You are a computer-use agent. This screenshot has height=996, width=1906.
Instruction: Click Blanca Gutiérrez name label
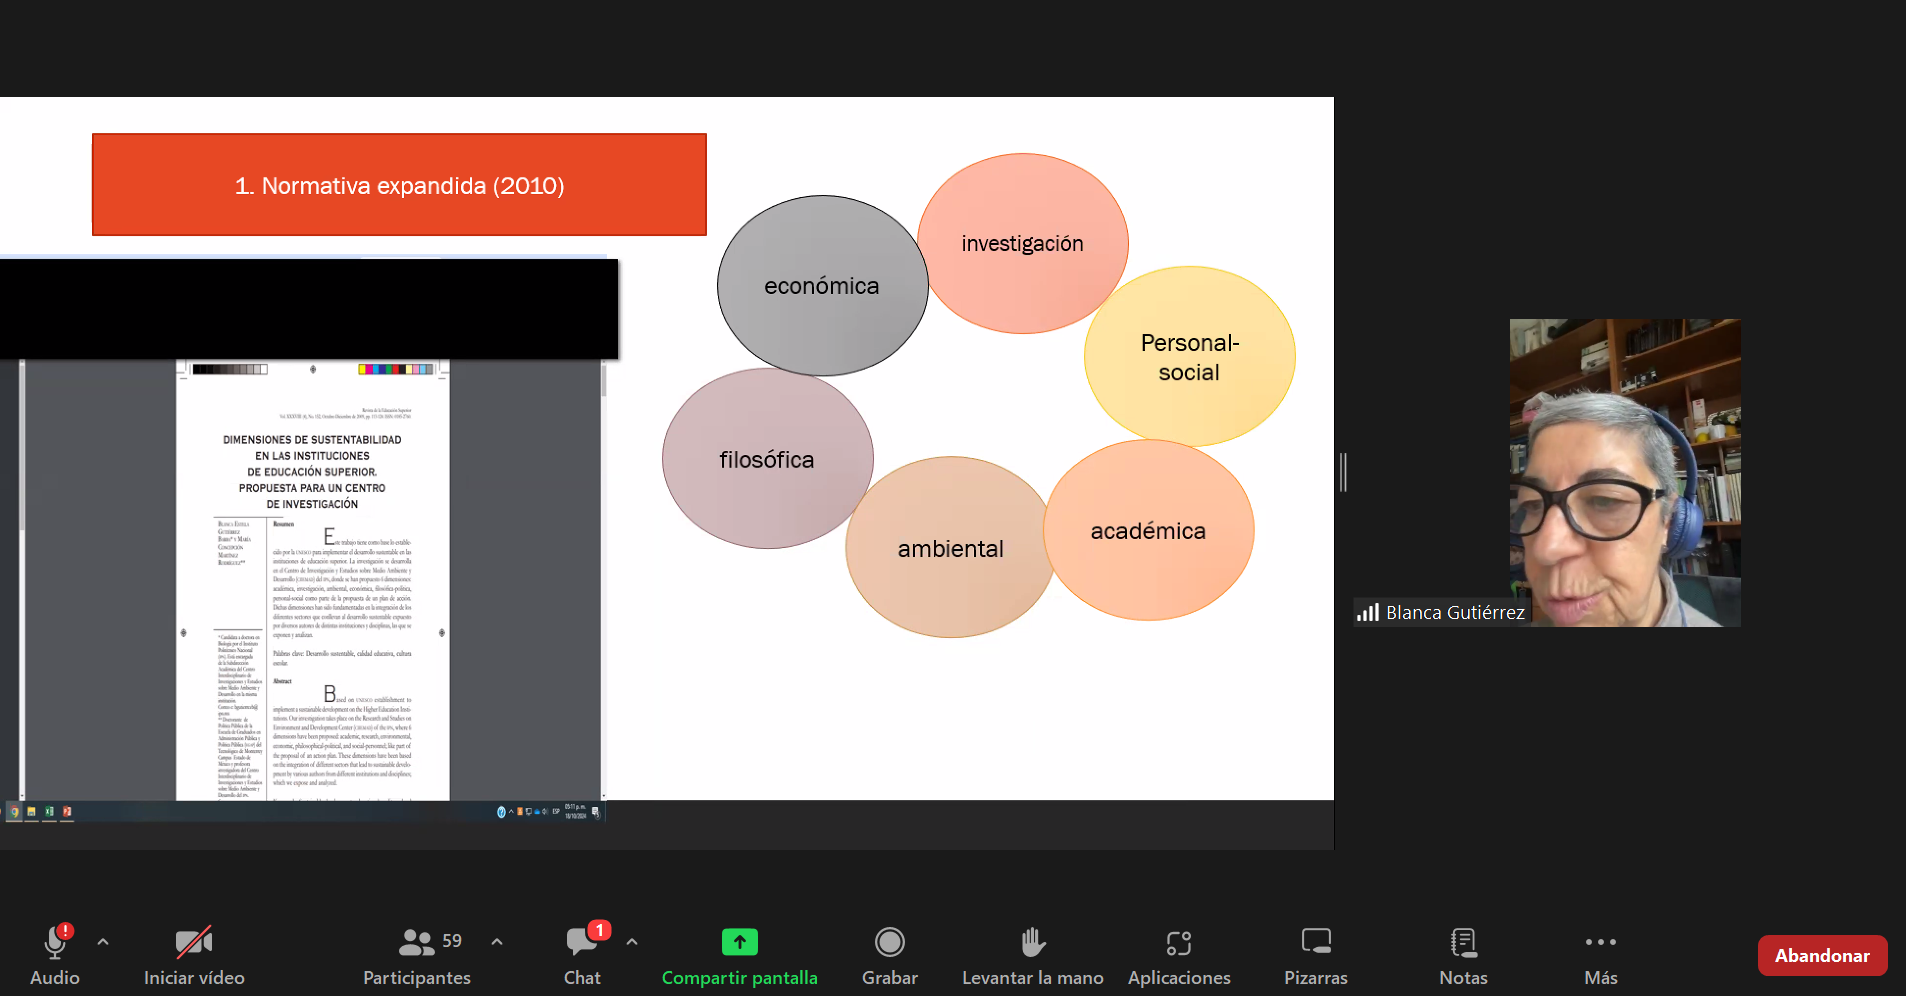tap(1454, 612)
